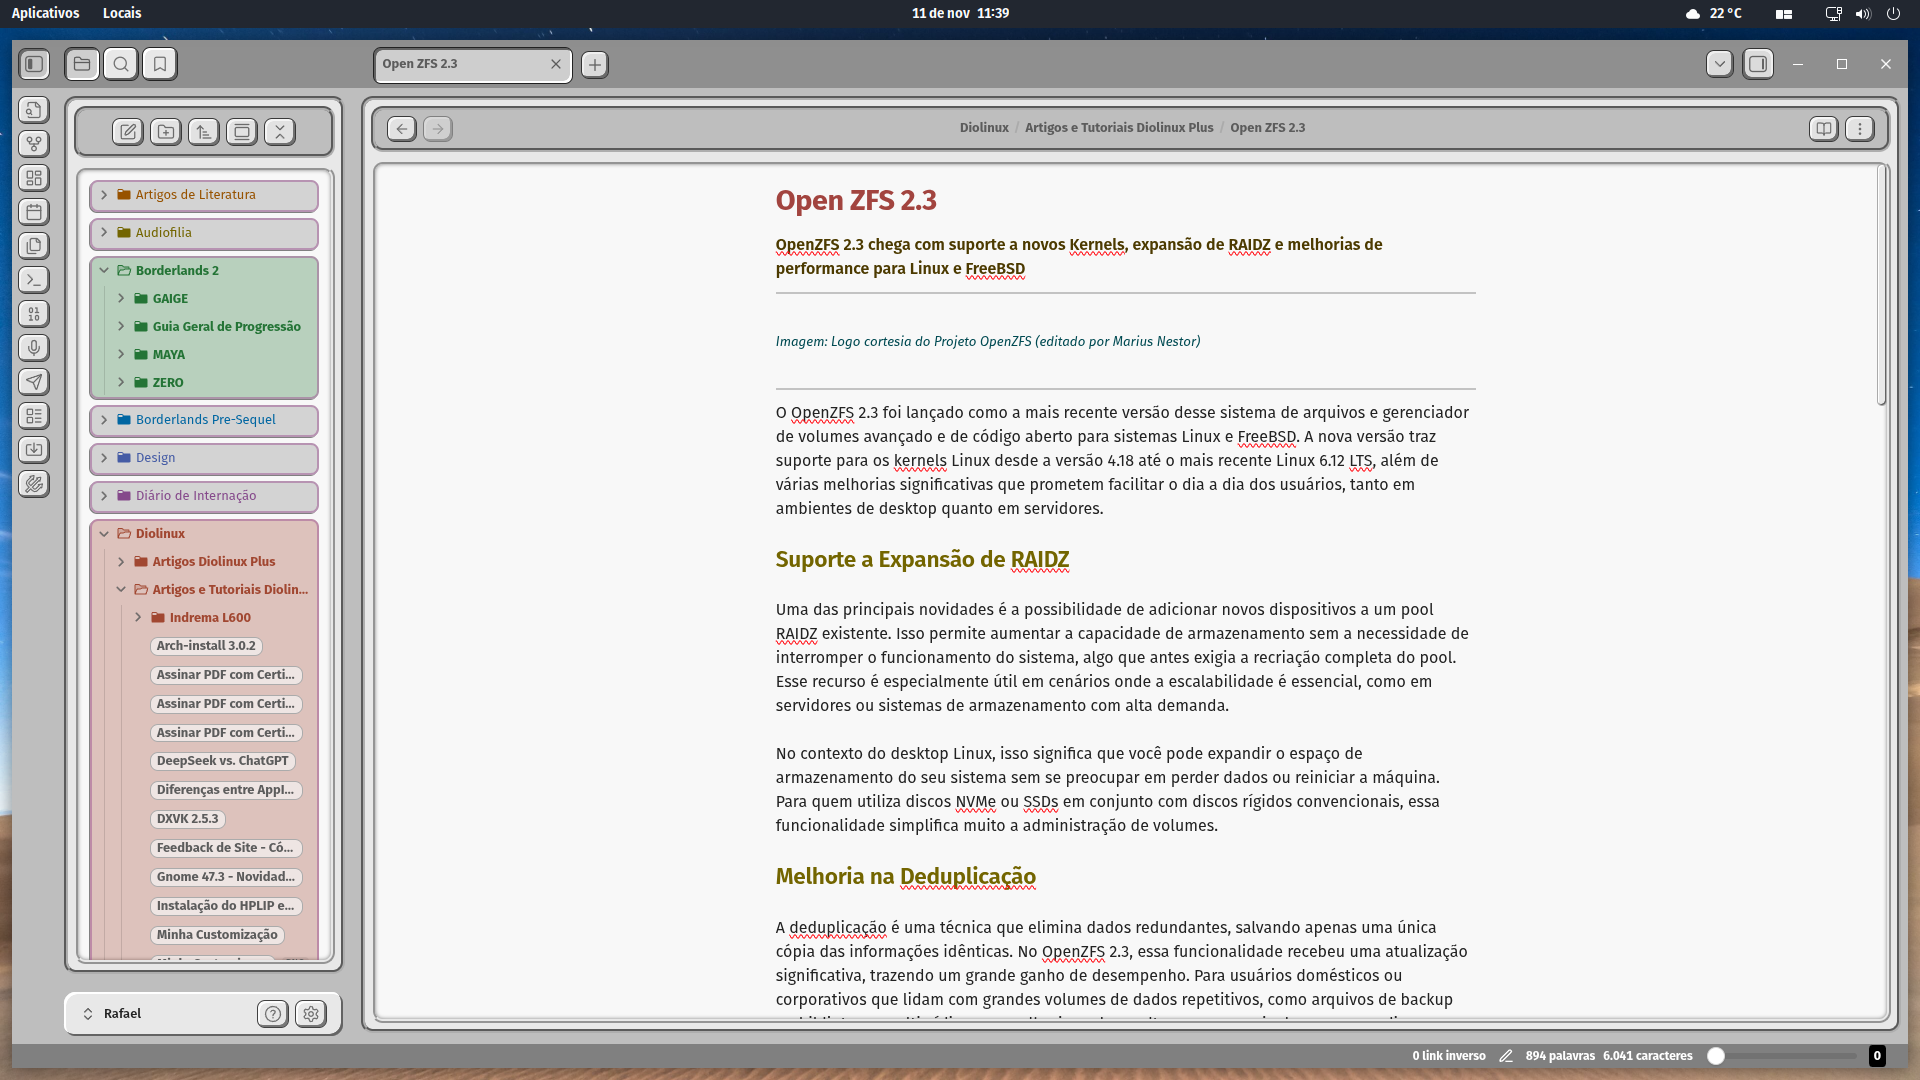Create a new note in file explorer
Screen dimensions: 1920x1080
(128, 132)
